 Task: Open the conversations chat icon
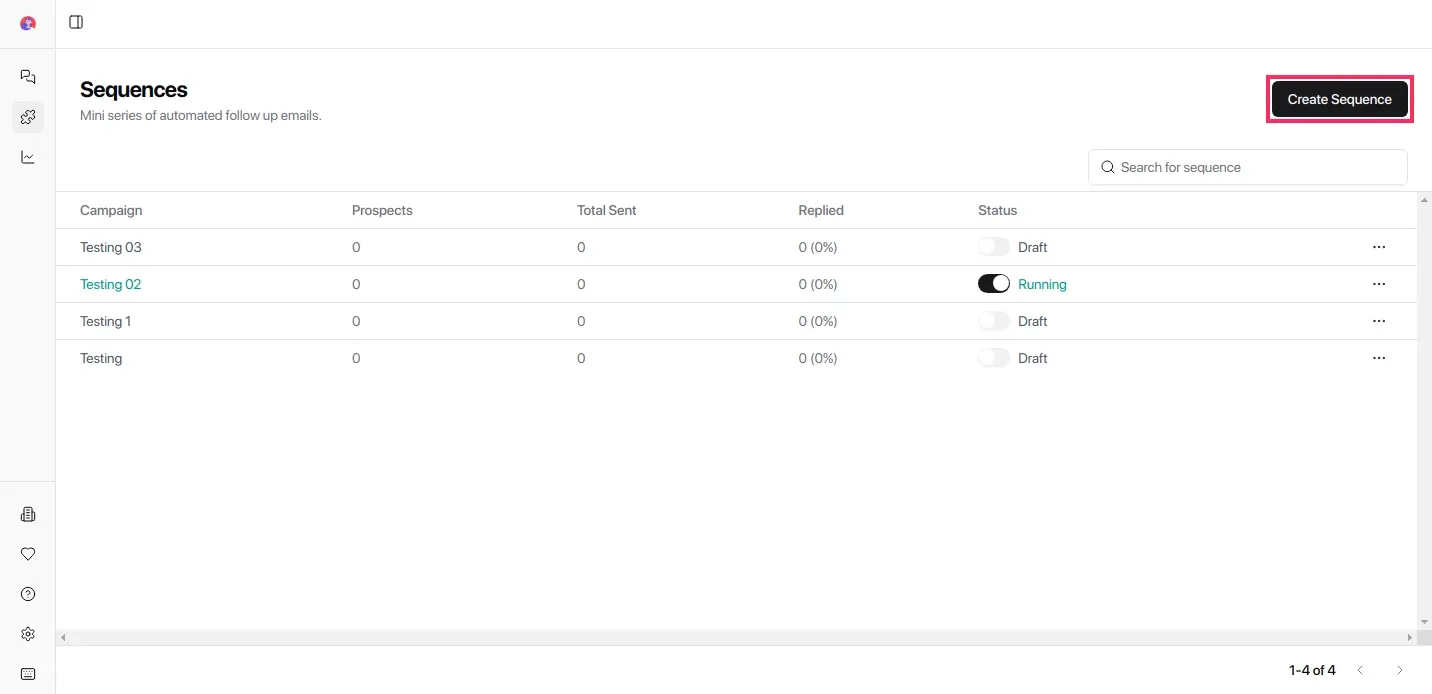pos(28,77)
